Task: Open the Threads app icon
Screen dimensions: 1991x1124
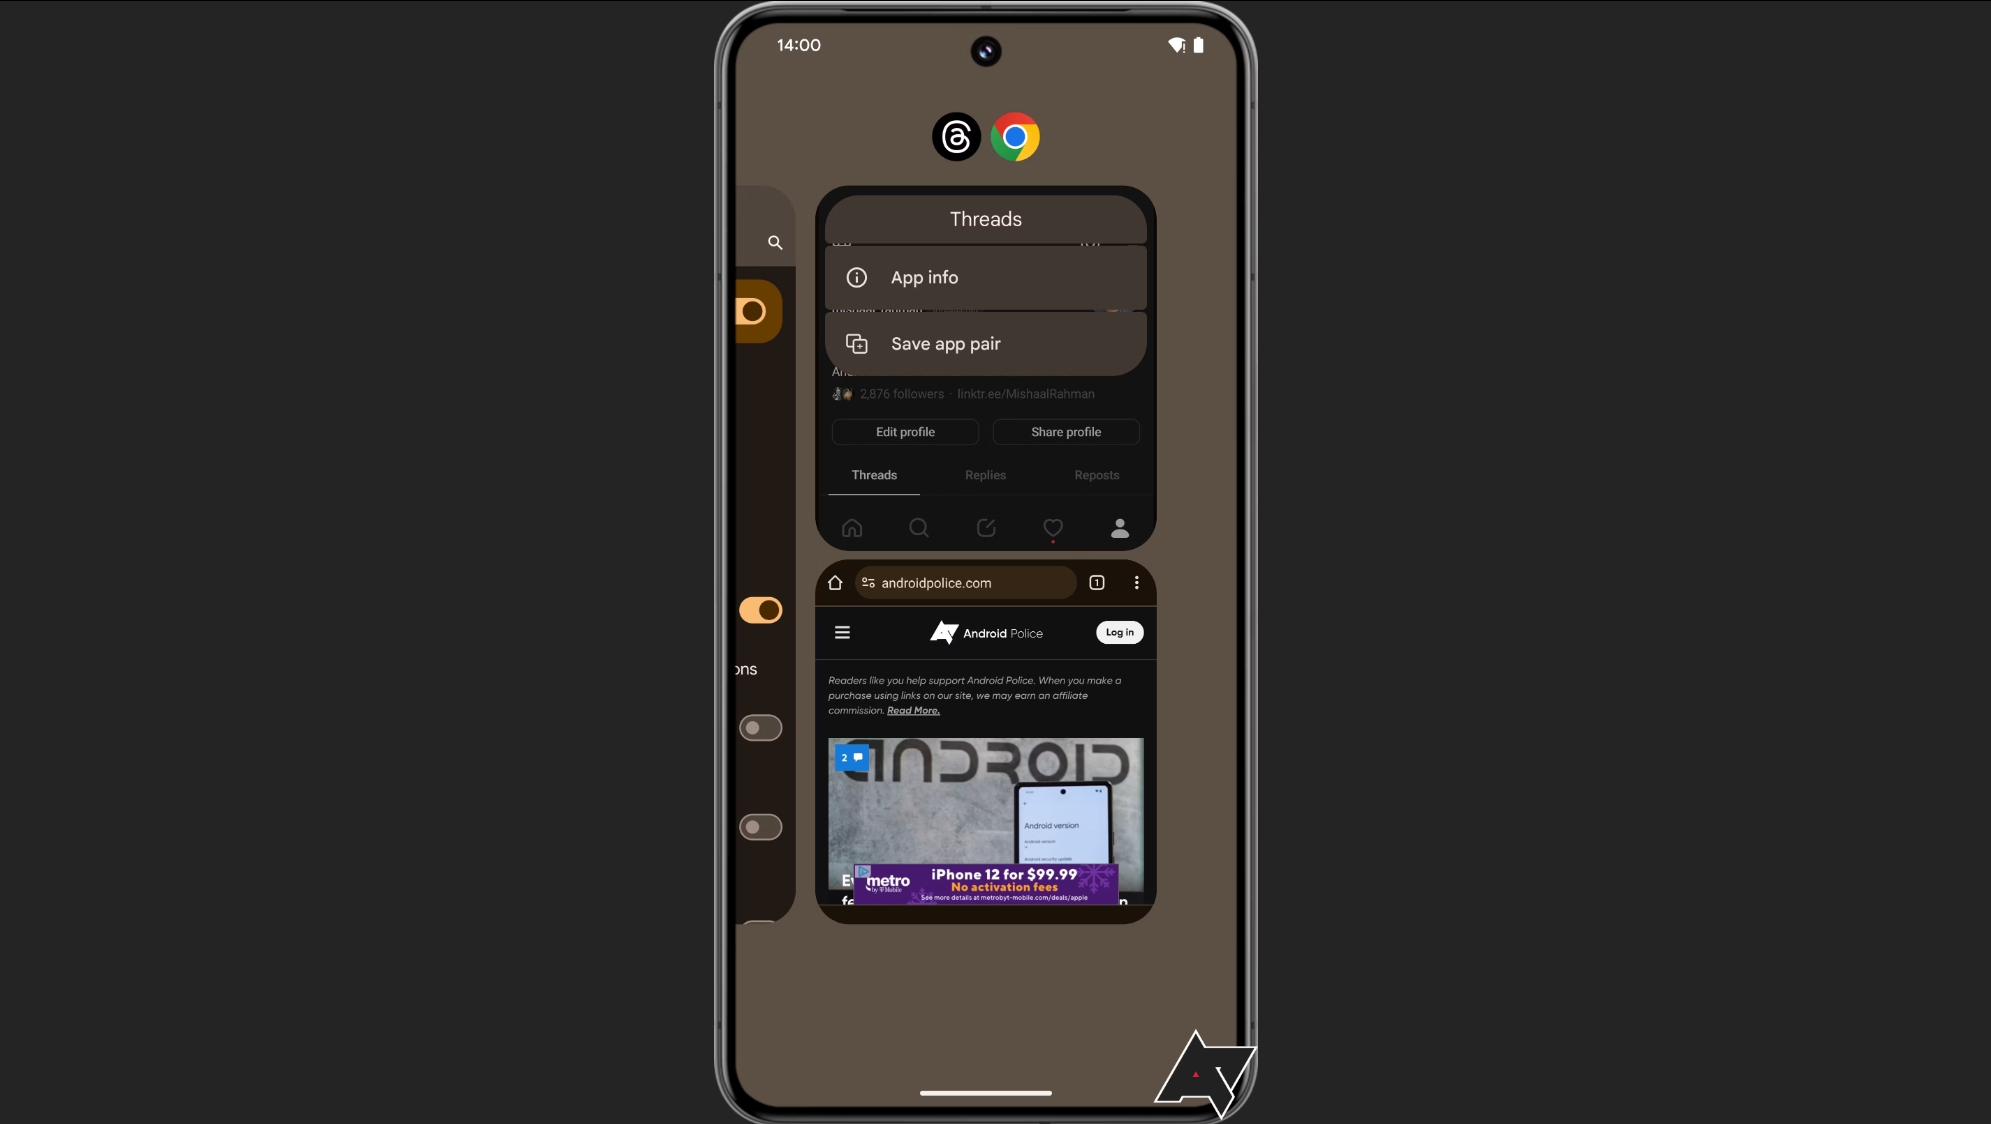Action: point(957,135)
